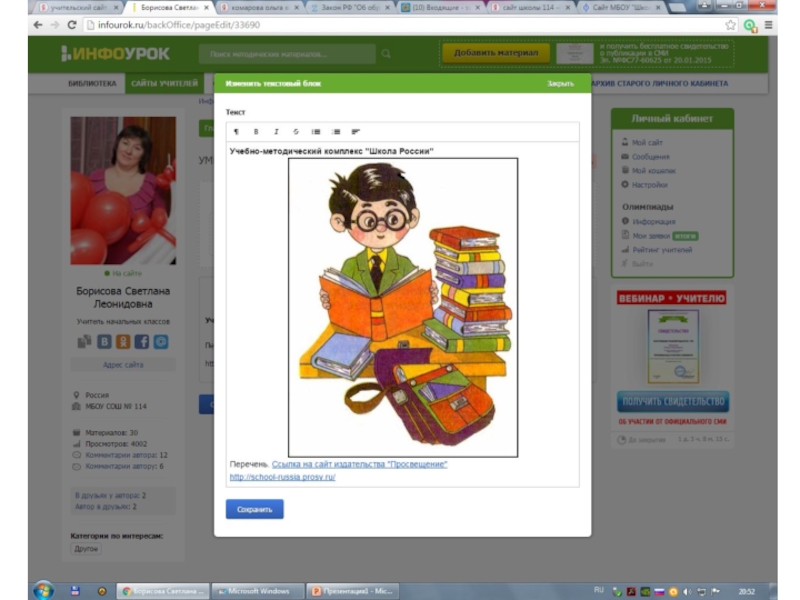
Task: Switch to the Закон РФ browser tab
Action: click(351, 8)
